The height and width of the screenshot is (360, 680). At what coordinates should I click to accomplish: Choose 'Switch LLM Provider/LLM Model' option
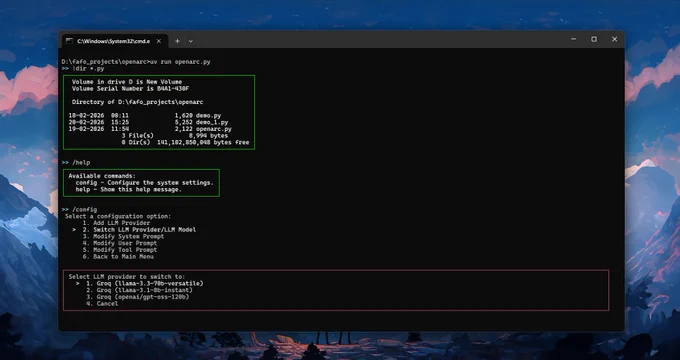point(139,229)
